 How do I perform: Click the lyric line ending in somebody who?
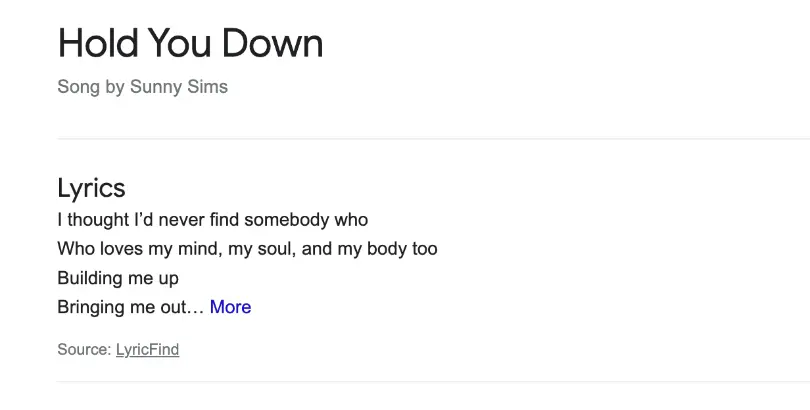(x=212, y=219)
